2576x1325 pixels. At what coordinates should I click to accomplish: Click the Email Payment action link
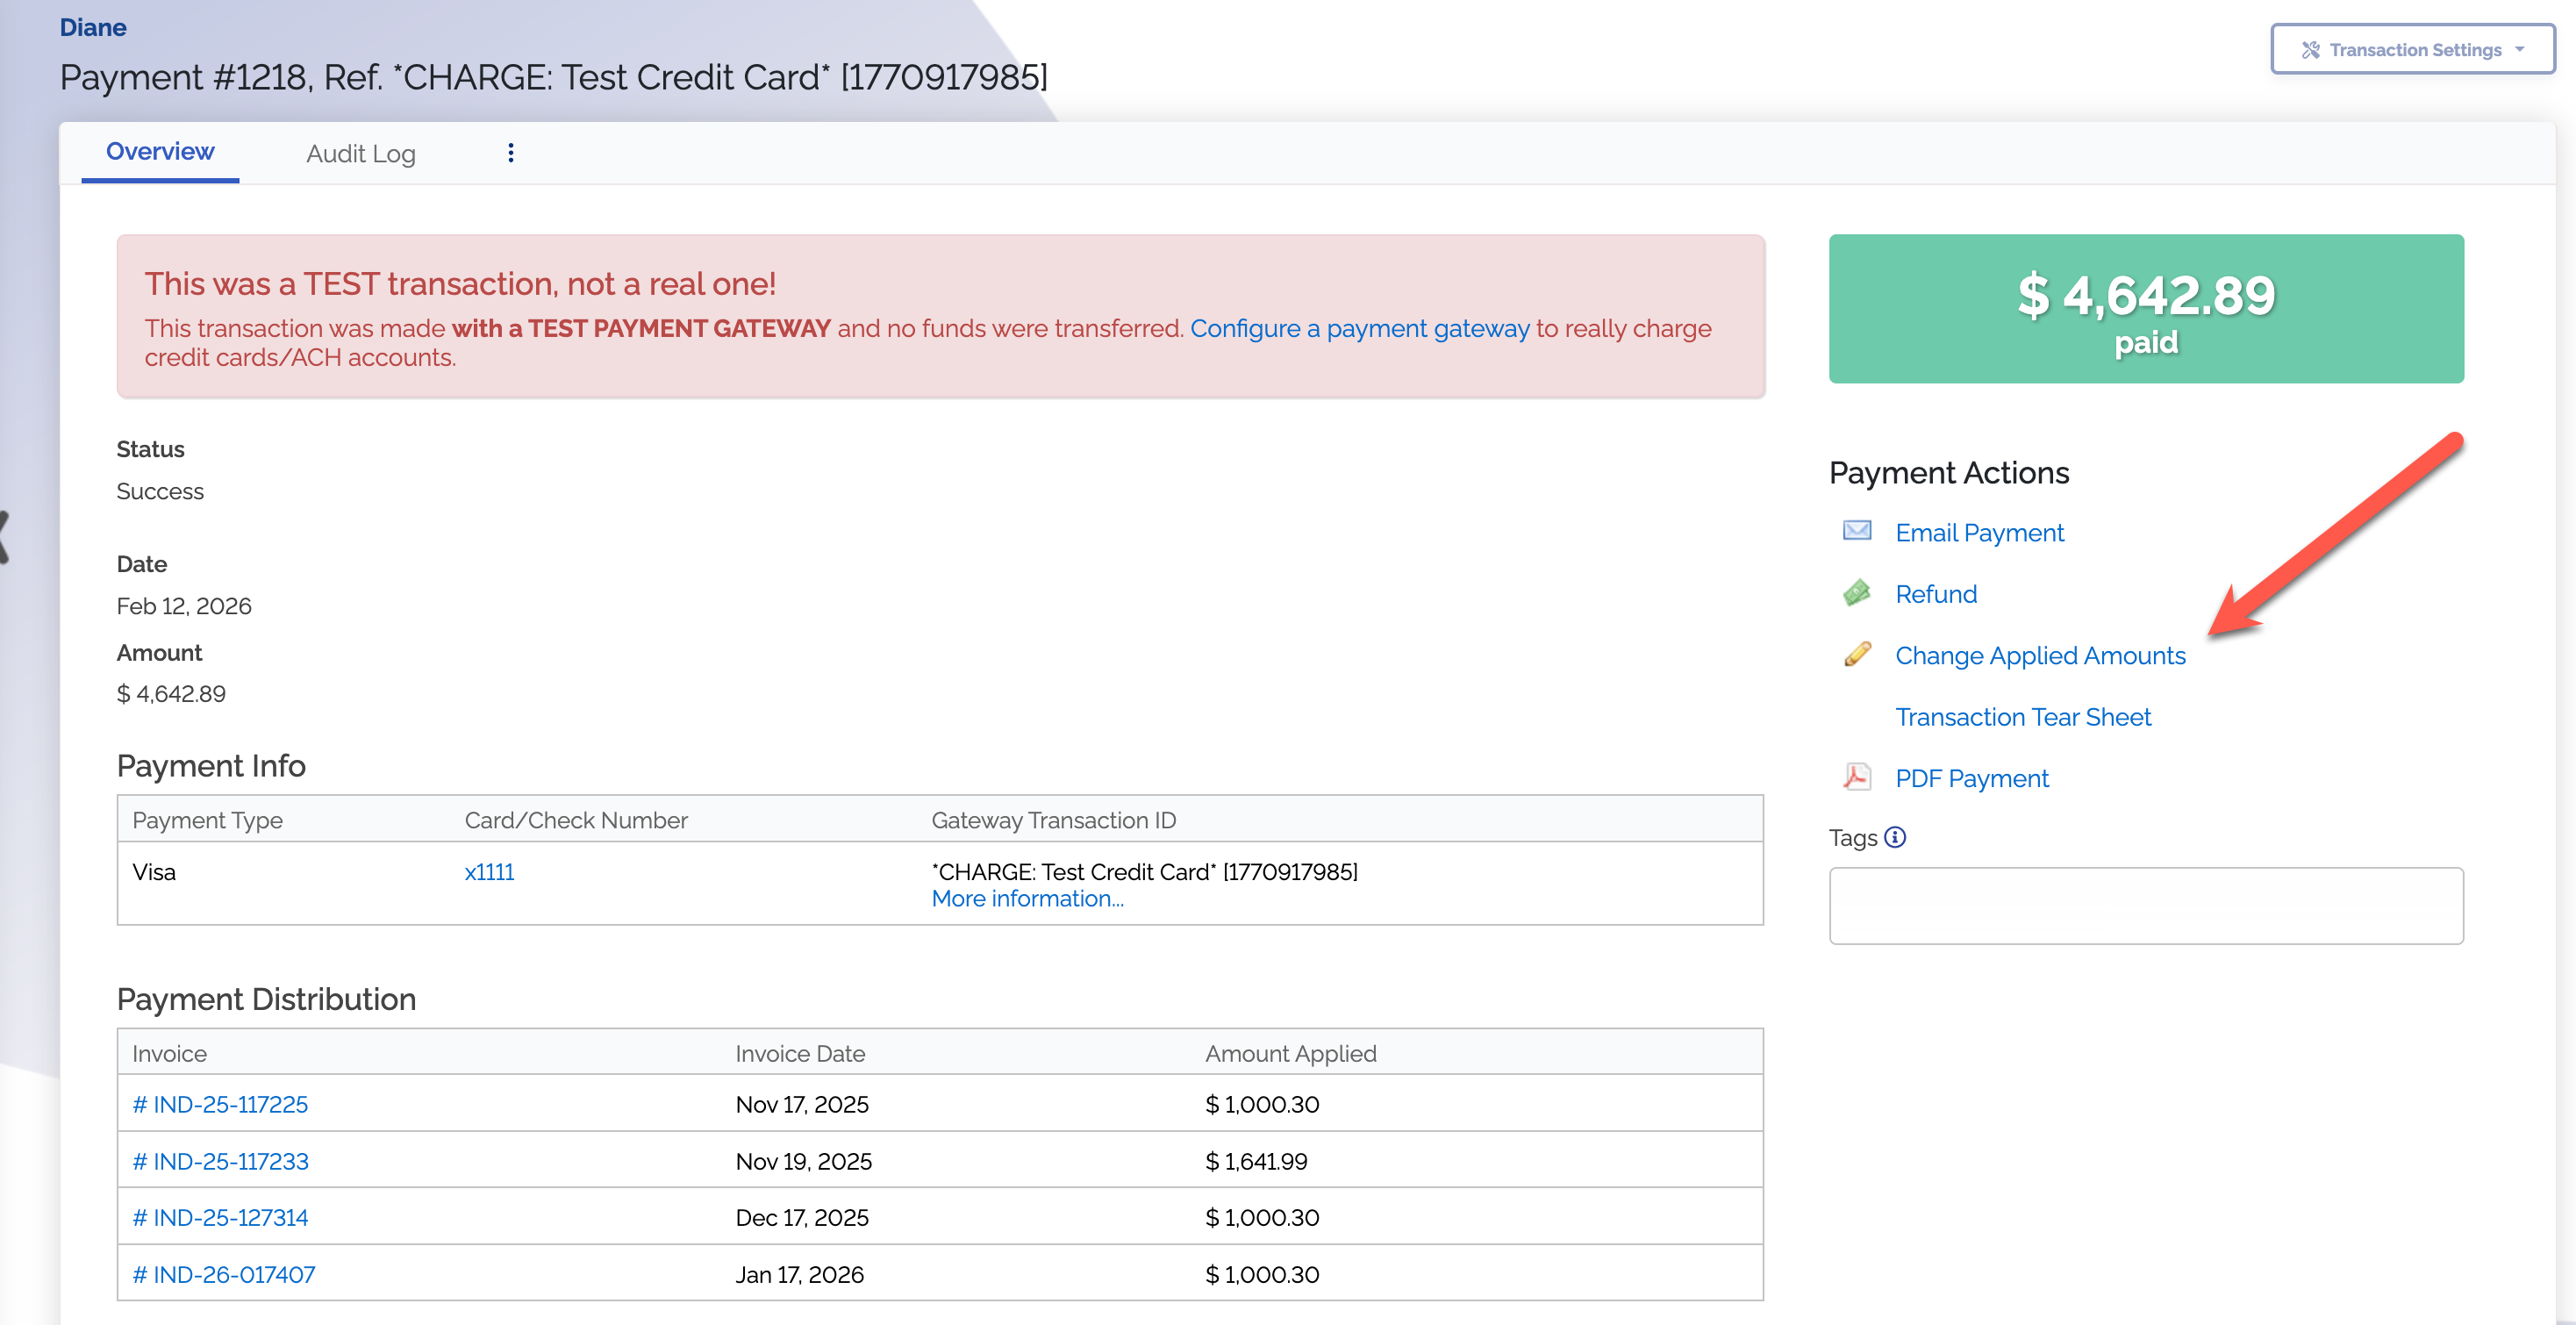tap(1979, 533)
